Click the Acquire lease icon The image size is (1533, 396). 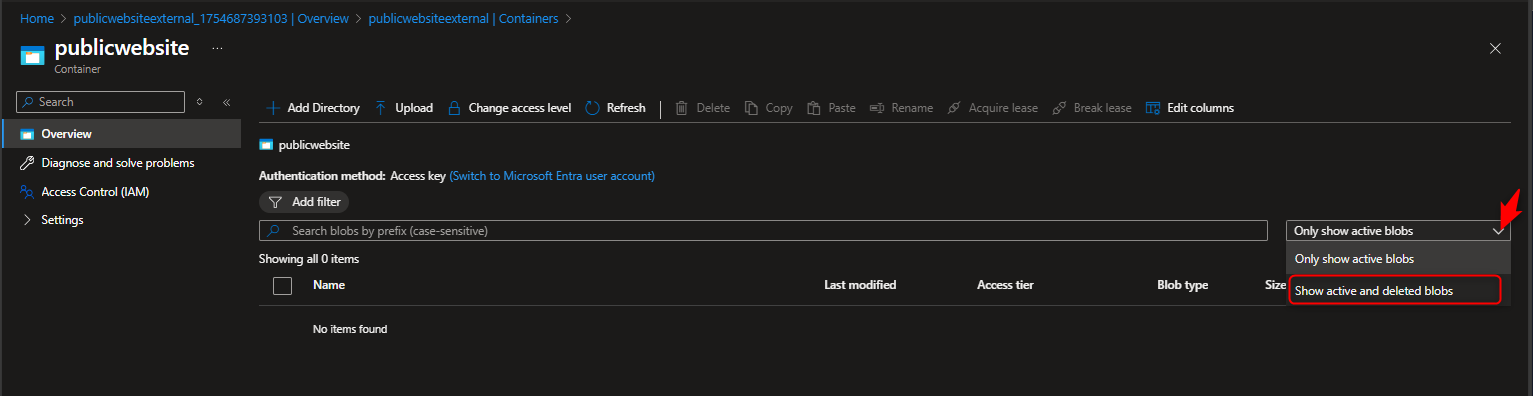point(954,108)
